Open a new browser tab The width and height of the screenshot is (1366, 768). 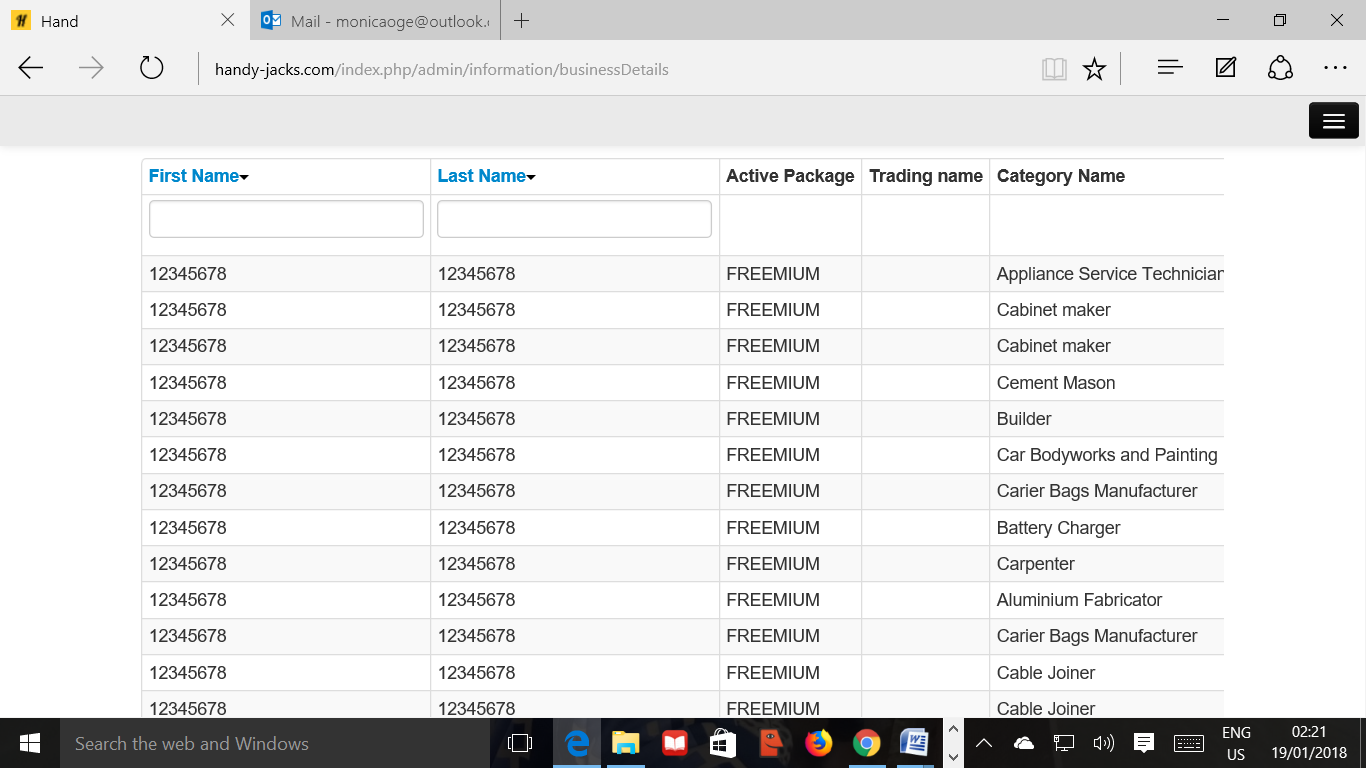(x=521, y=21)
